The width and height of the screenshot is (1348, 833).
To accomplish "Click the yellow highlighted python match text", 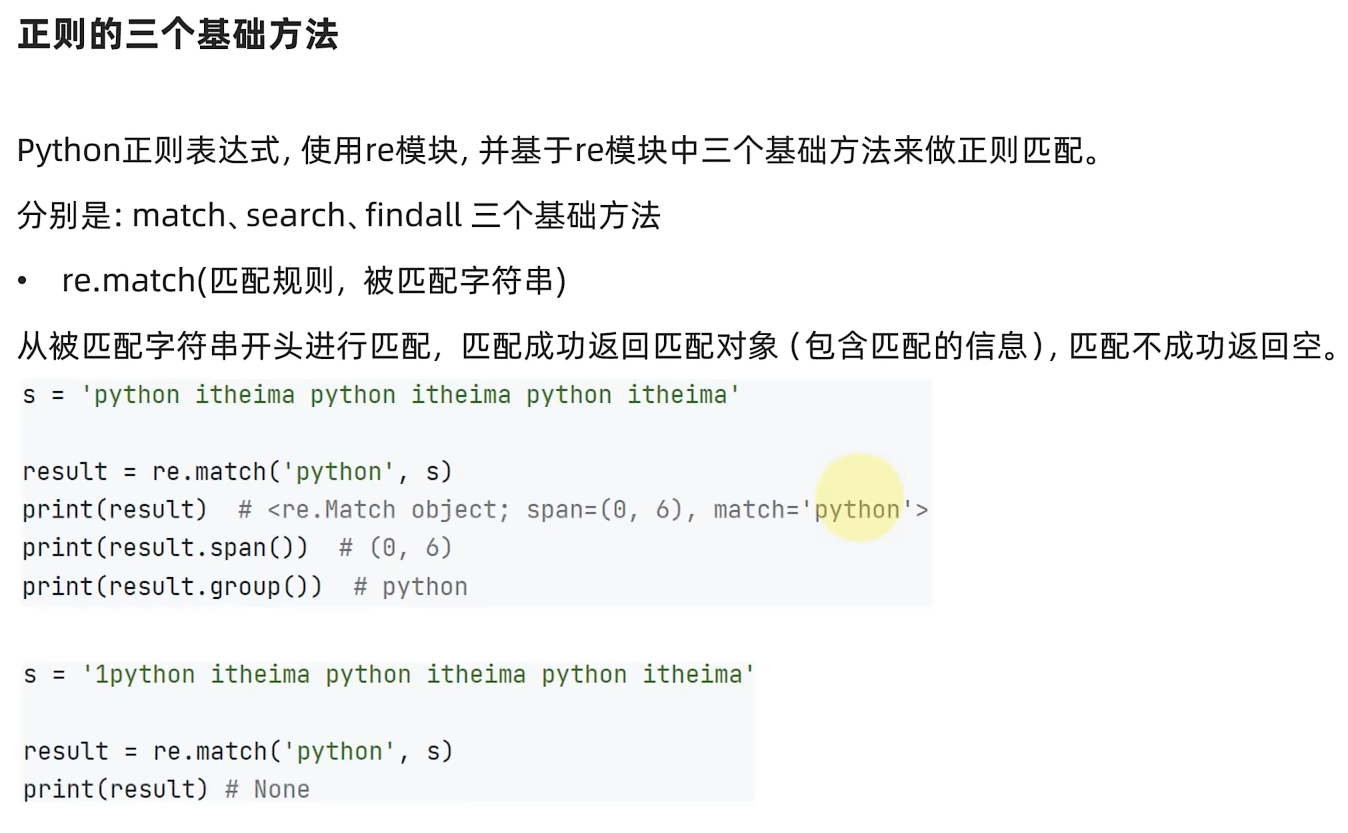I will pyautogui.click(x=857, y=510).
